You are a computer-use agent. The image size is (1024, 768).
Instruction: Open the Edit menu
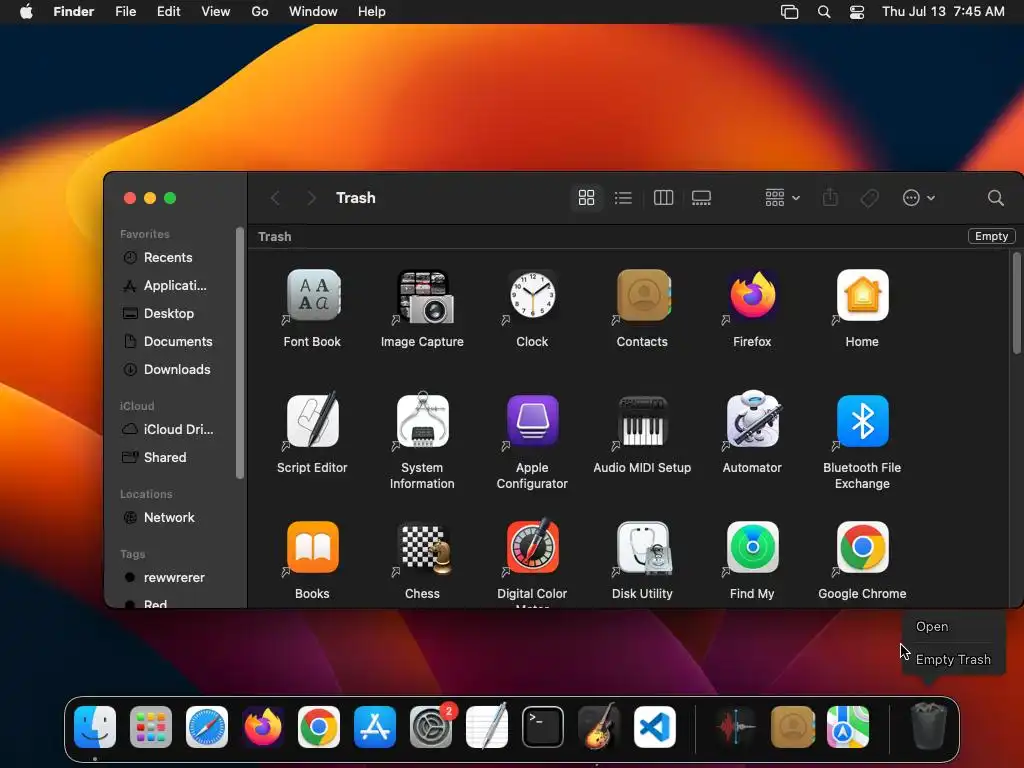(168, 12)
